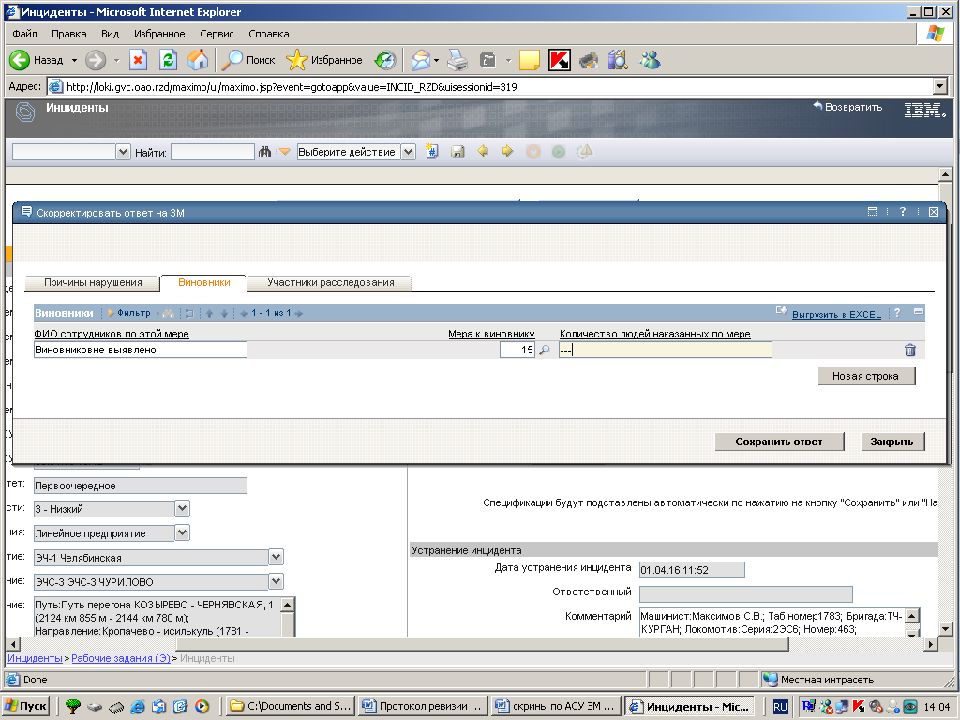This screenshot has height=720, width=960.
Task: Go to next record yellow arrow
Action: click(x=508, y=151)
